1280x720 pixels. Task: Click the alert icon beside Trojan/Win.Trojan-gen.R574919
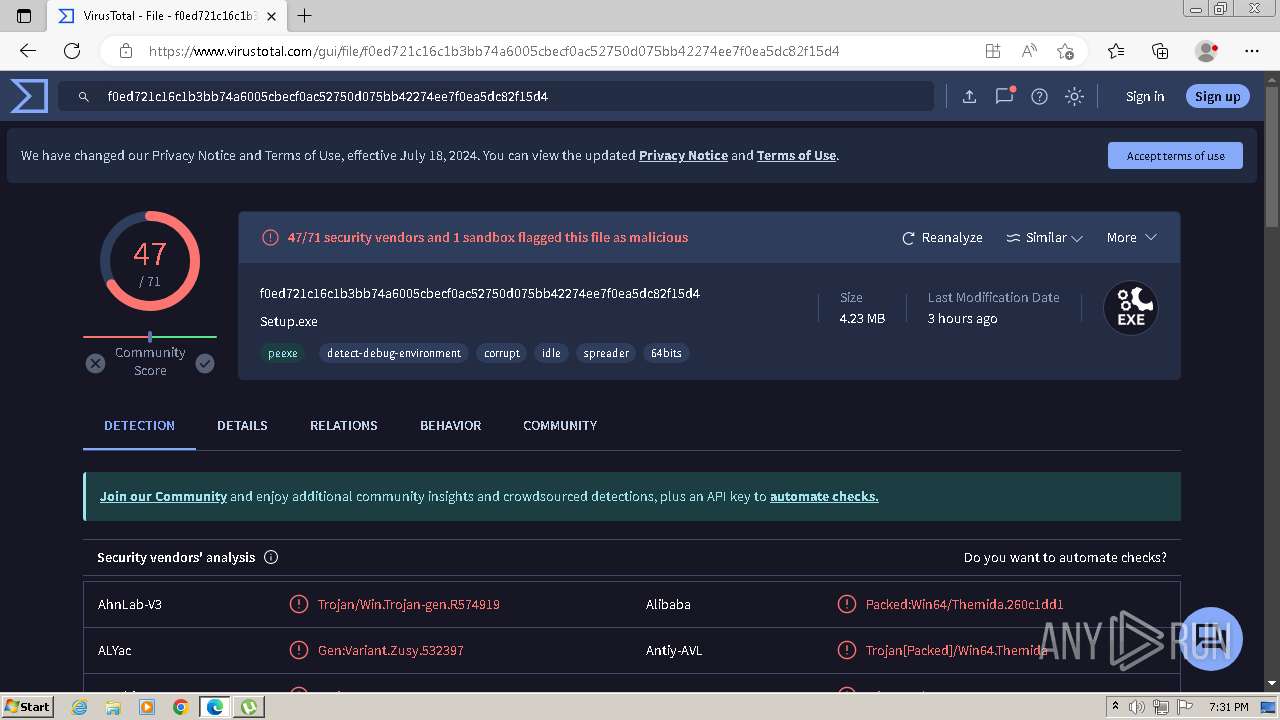pyautogui.click(x=298, y=604)
